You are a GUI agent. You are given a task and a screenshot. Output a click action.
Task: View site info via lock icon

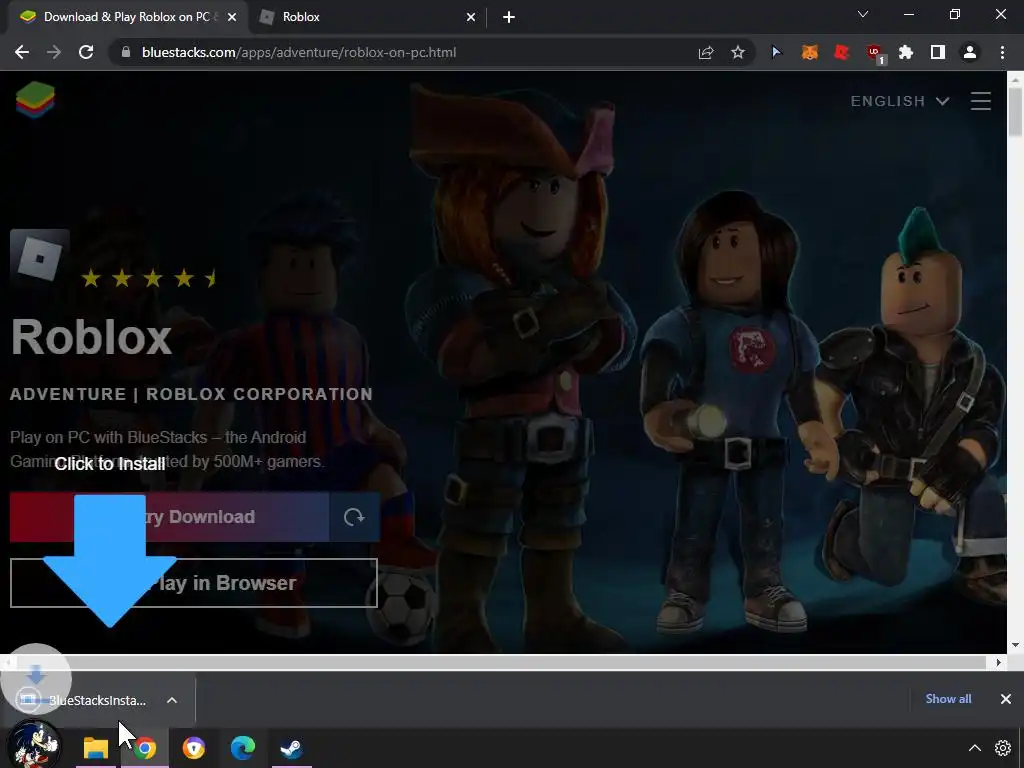(x=126, y=52)
